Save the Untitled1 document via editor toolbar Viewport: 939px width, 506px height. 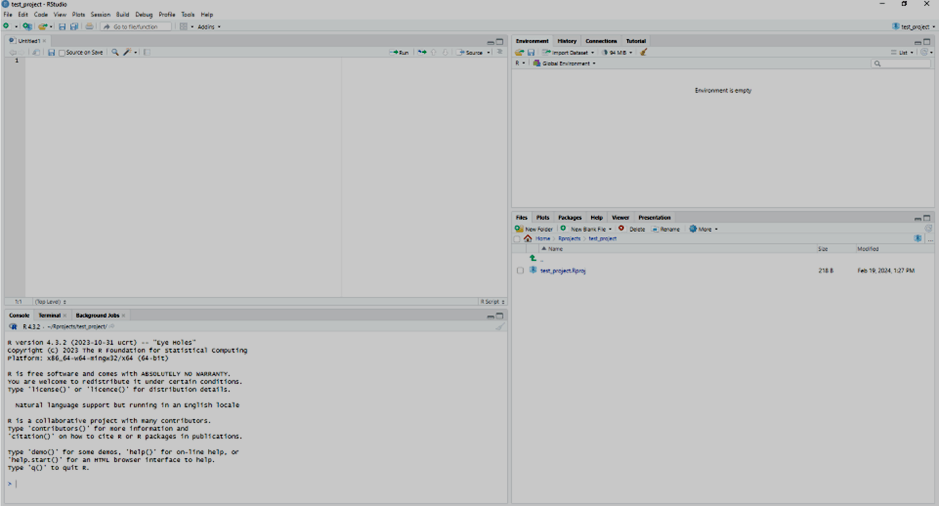click(x=52, y=53)
